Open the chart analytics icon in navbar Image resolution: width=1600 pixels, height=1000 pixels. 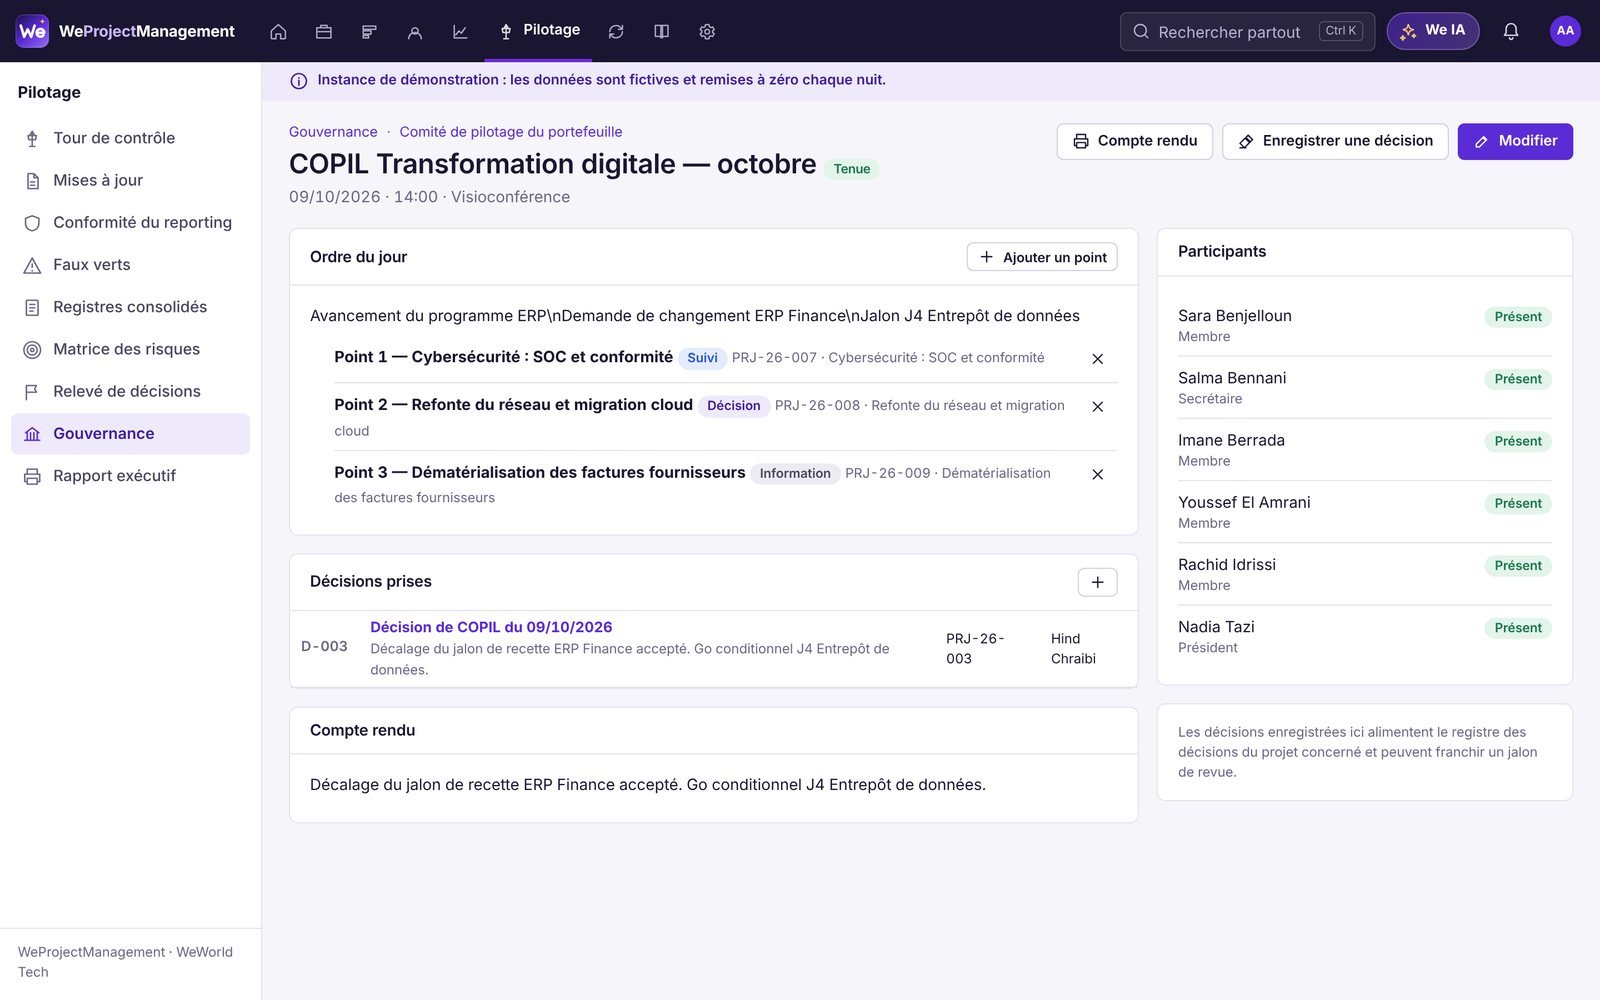(x=460, y=32)
